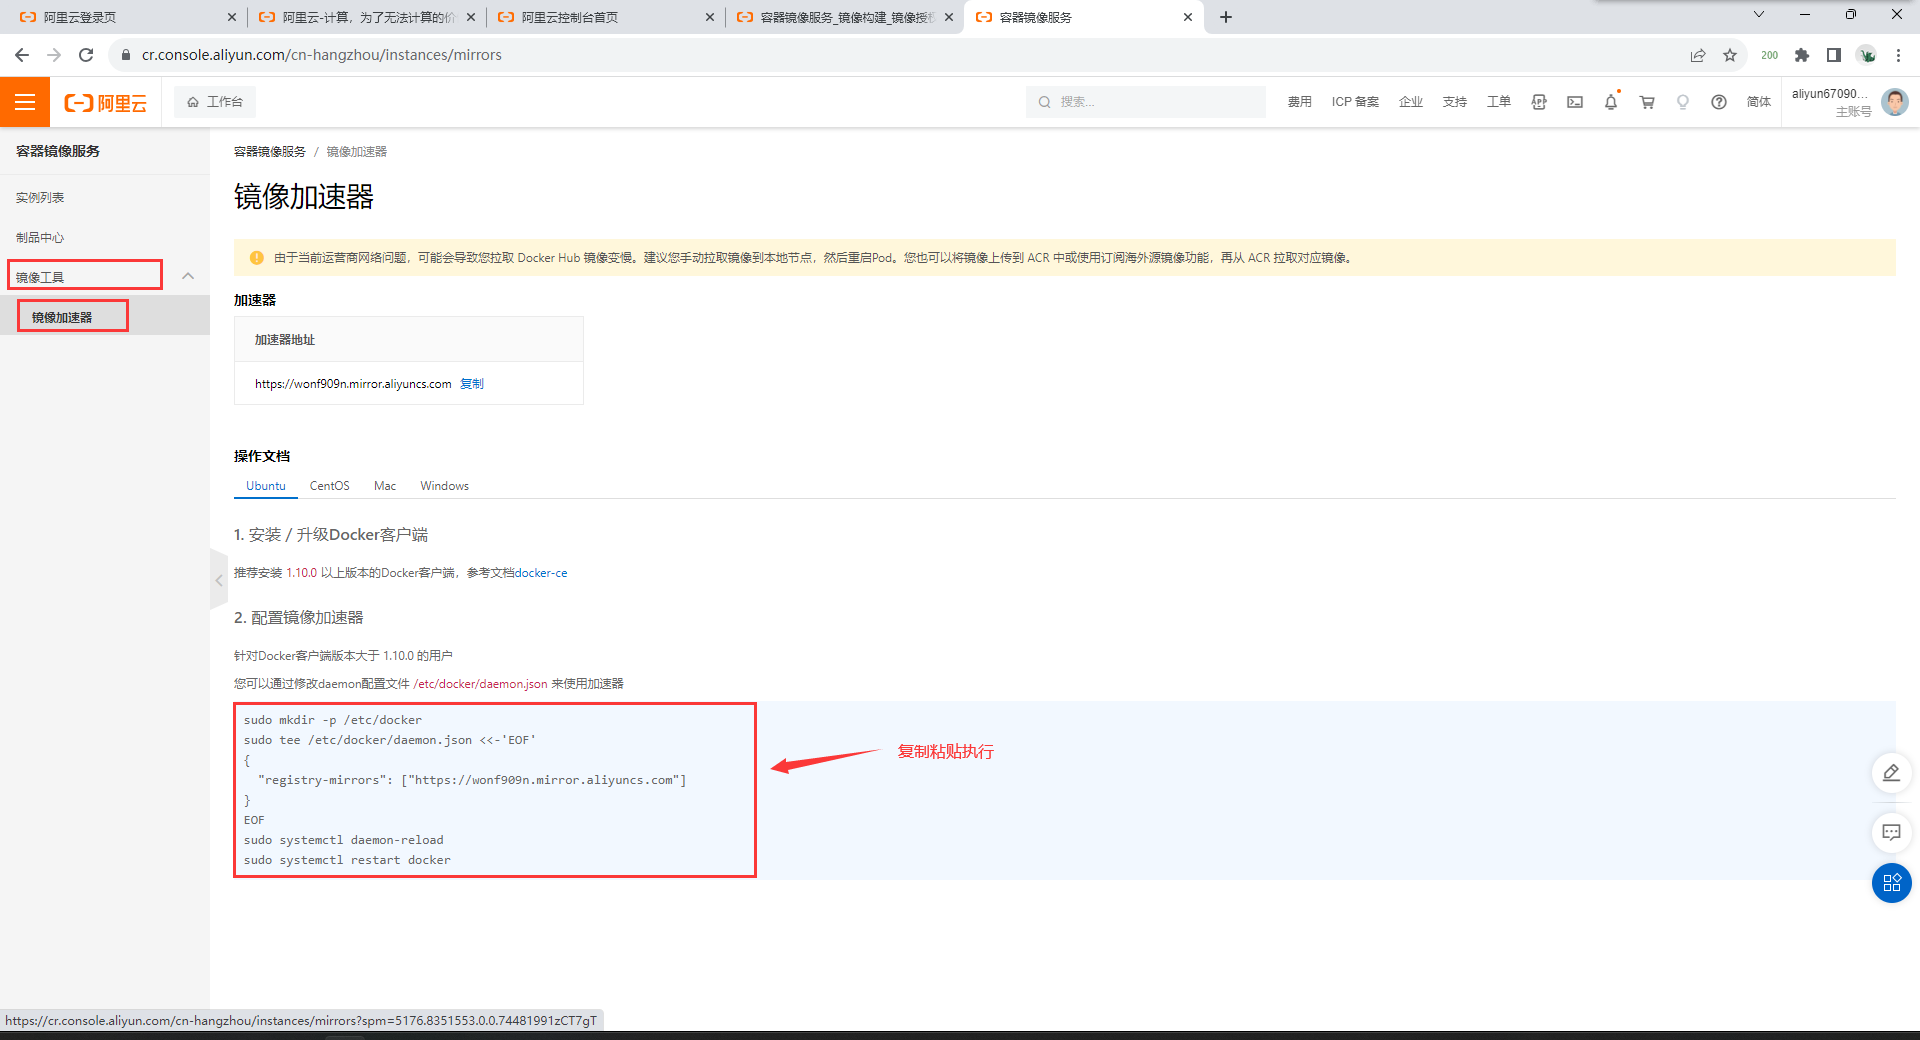Click the API tools icon in header
The image size is (1920, 1040).
[1539, 102]
